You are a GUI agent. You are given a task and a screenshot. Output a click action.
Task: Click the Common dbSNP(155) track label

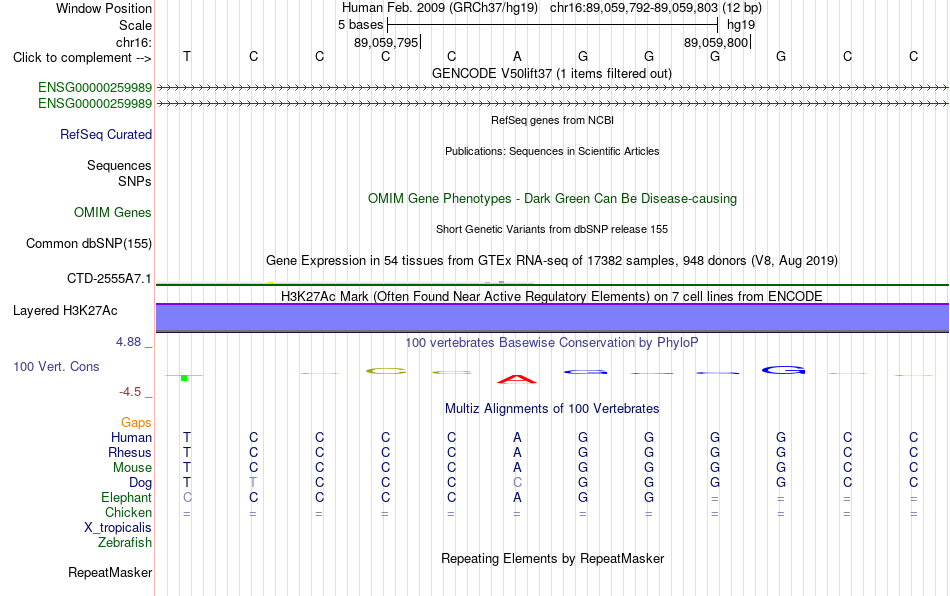(x=88, y=243)
